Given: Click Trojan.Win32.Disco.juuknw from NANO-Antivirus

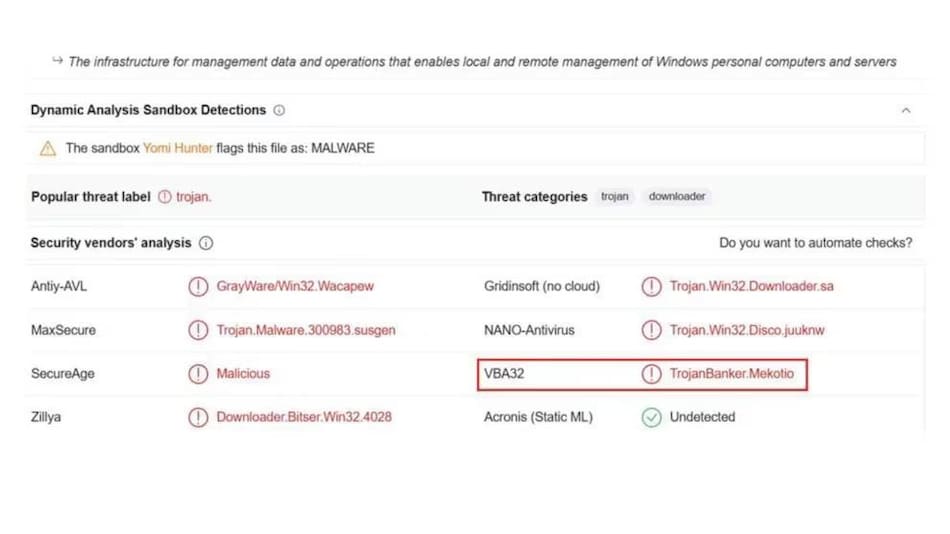Looking at the screenshot, I should click(x=747, y=330).
